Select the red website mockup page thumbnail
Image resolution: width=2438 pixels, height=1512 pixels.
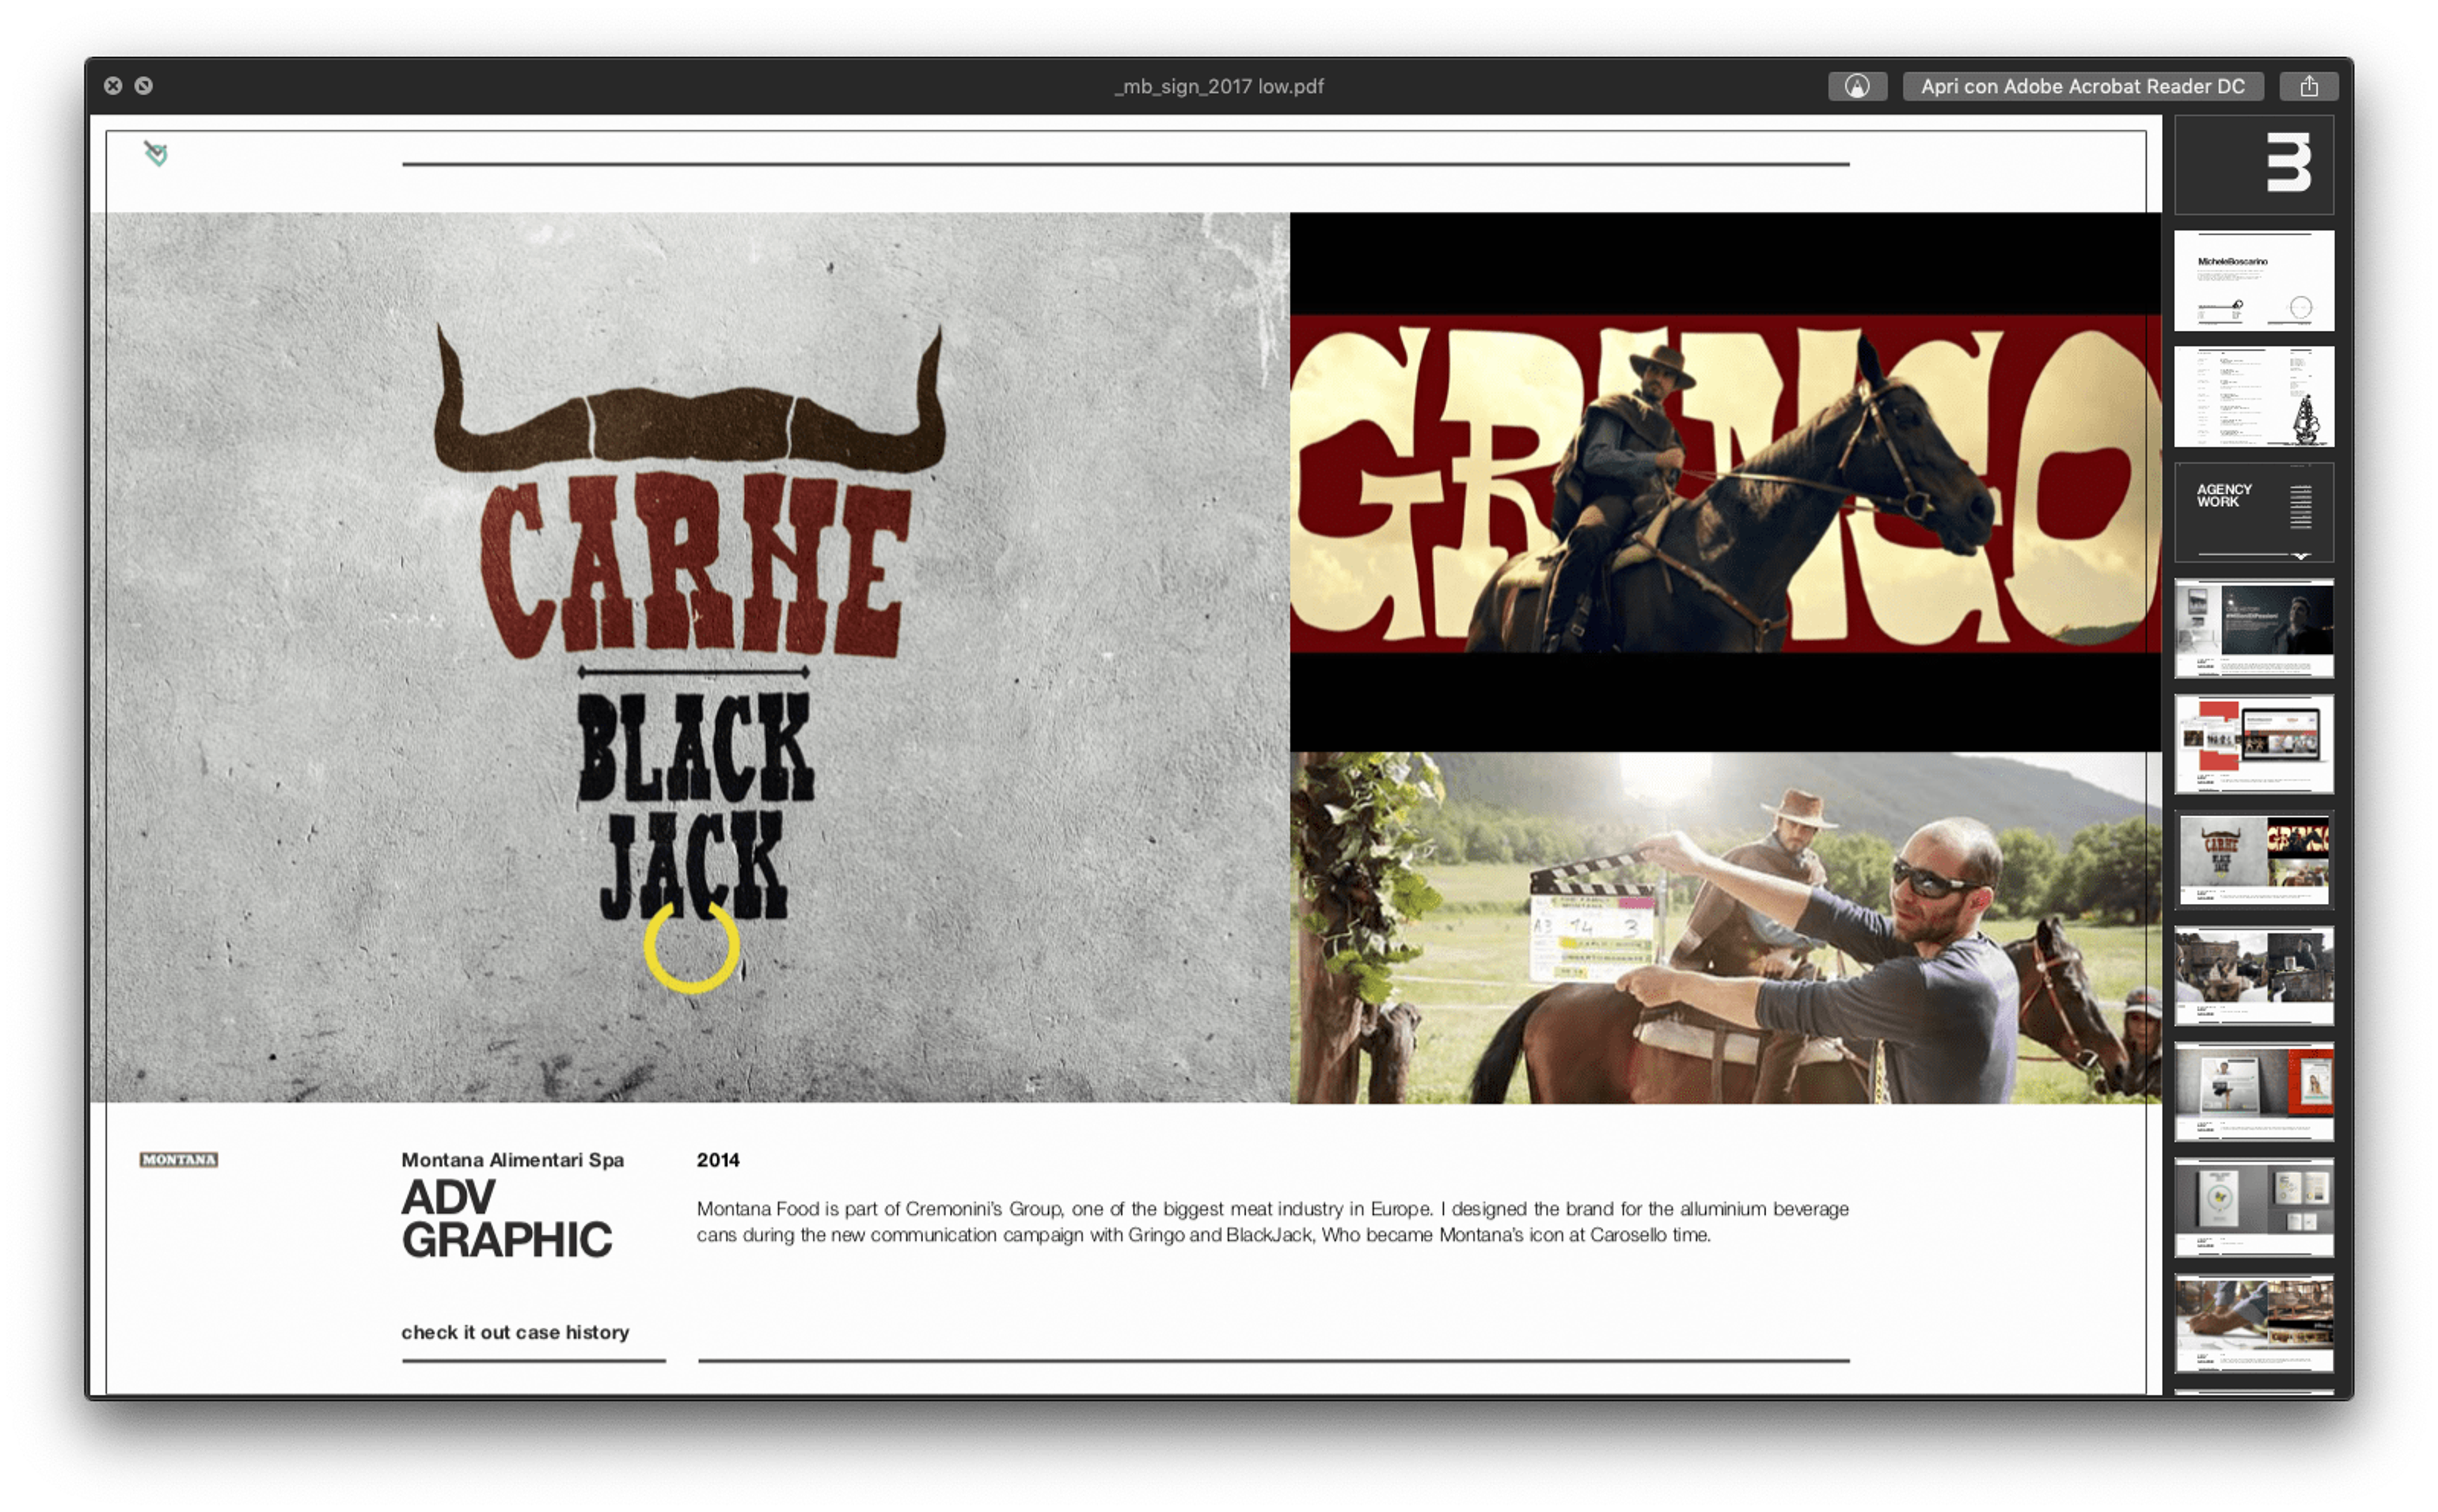click(2254, 745)
